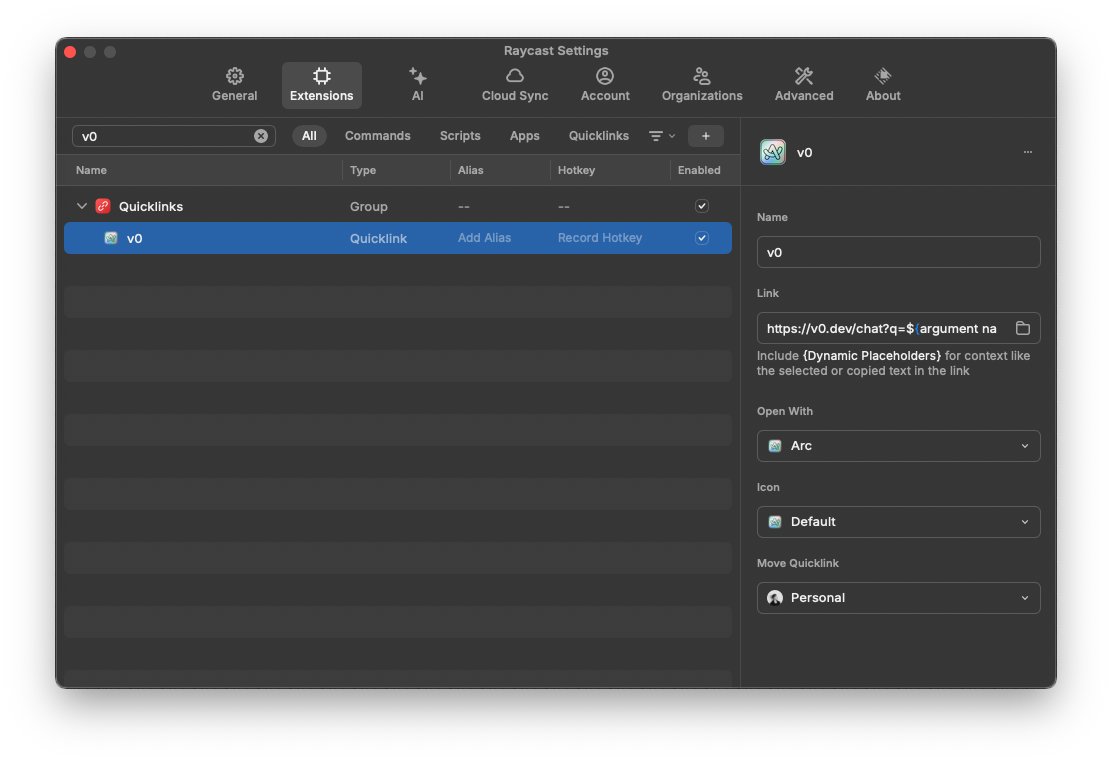Open the Move Quicklink Personal dropdown
This screenshot has width=1112, height=762.
(x=899, y=597)
